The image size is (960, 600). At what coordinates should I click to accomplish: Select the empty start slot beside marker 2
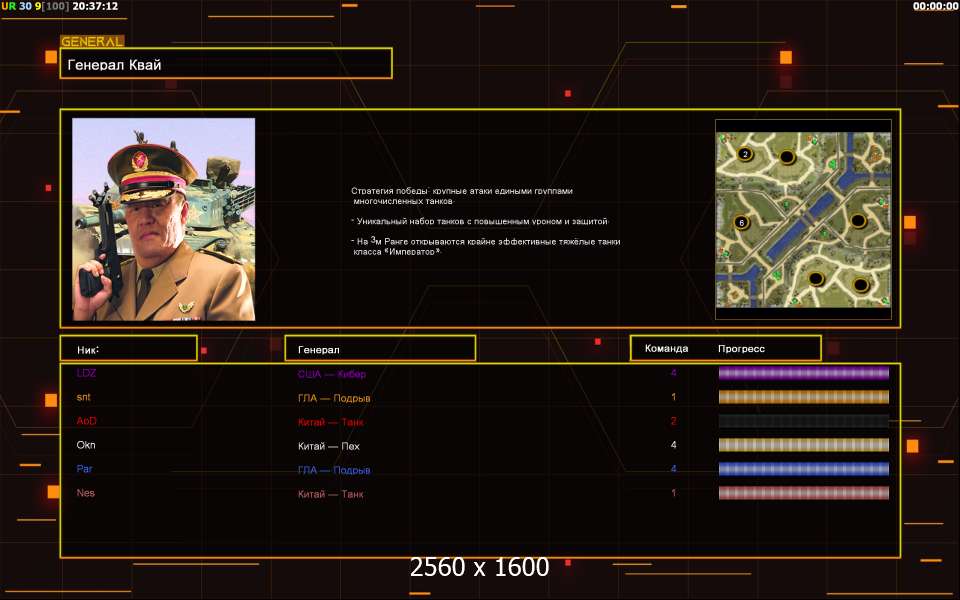[x=787, y=158]
